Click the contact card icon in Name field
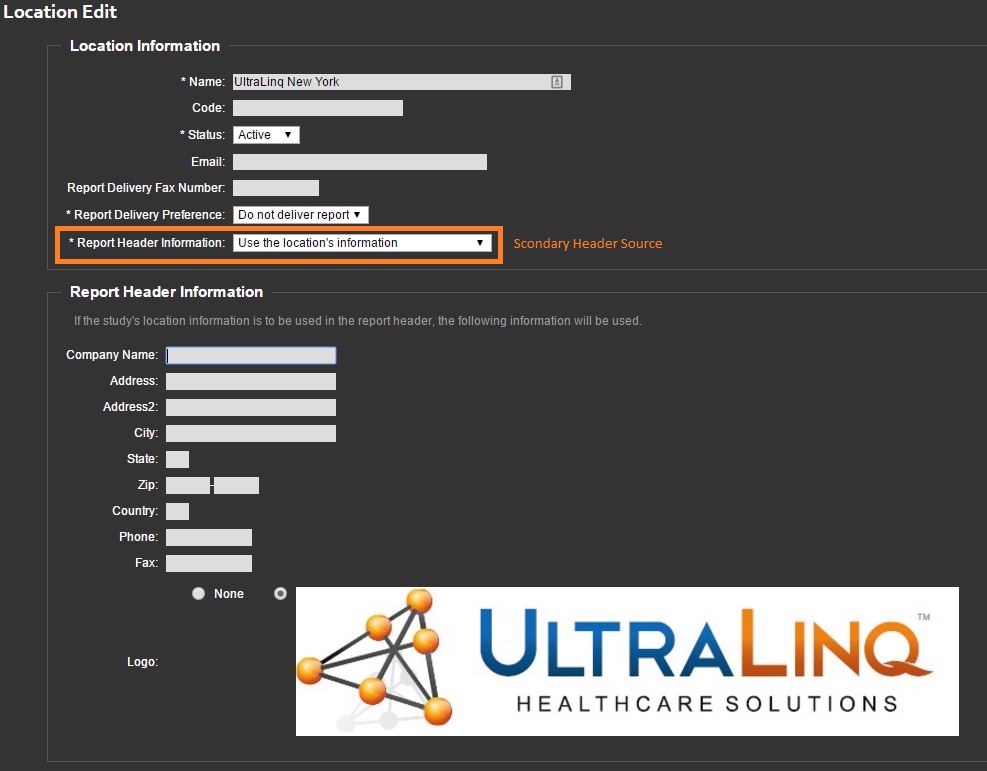The width and height of the screenshot is (987, 771). click(x=557, y=82)
